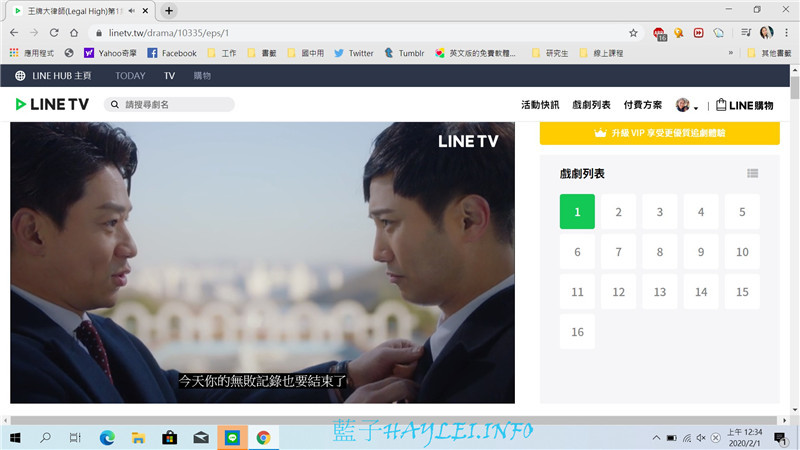Switch to 購物 tab

pos(202,76)
